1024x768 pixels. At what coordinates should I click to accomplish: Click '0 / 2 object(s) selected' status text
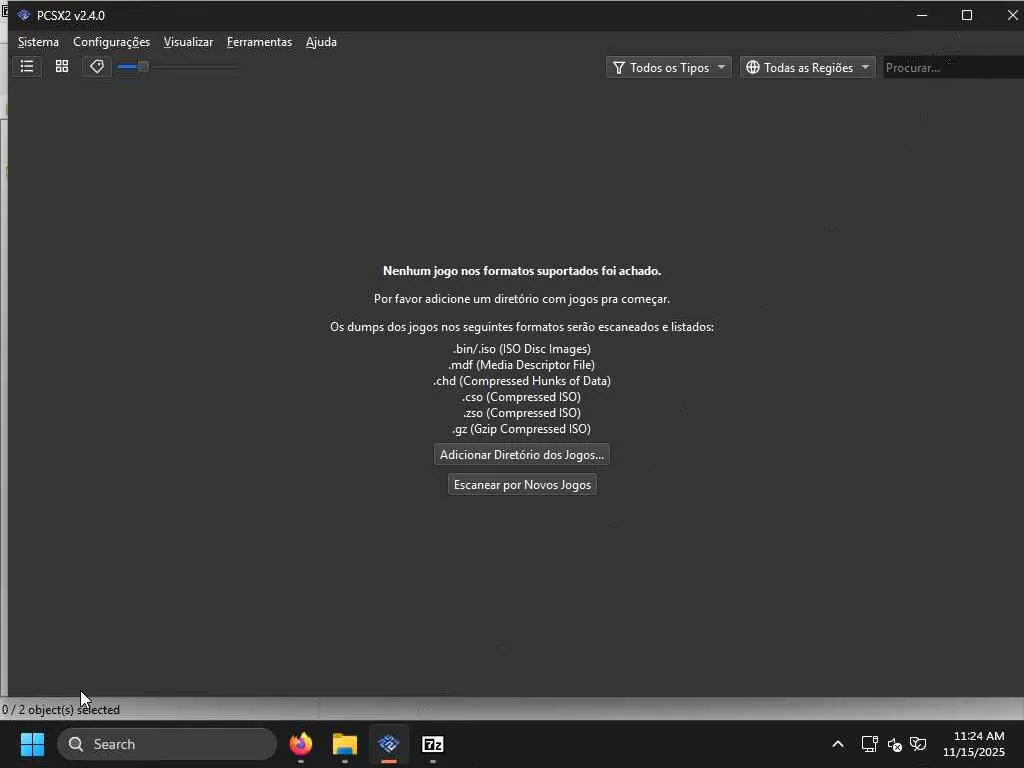tap(61, 710)
